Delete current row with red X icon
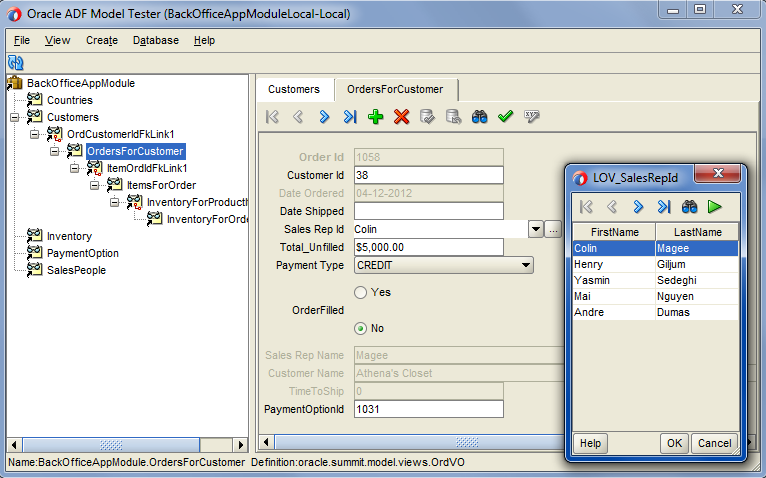Screen dimensions: 766x478 402,117
